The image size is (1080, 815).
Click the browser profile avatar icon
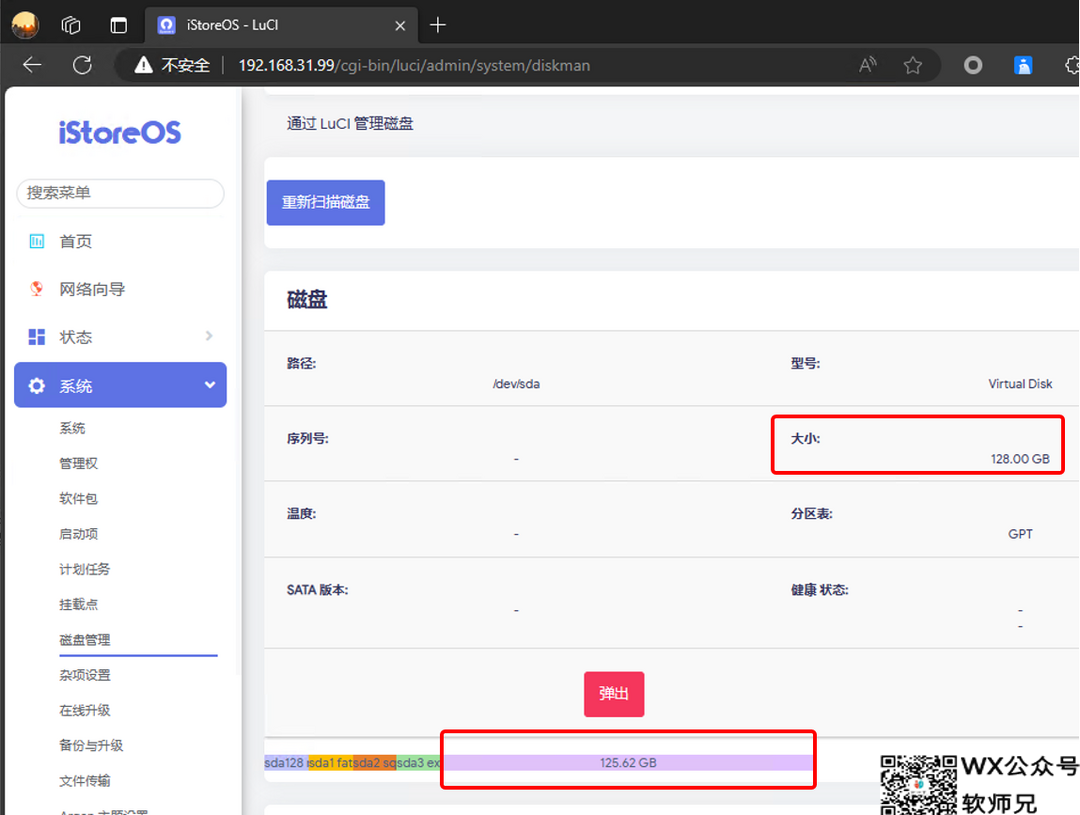tap(25, 25)
